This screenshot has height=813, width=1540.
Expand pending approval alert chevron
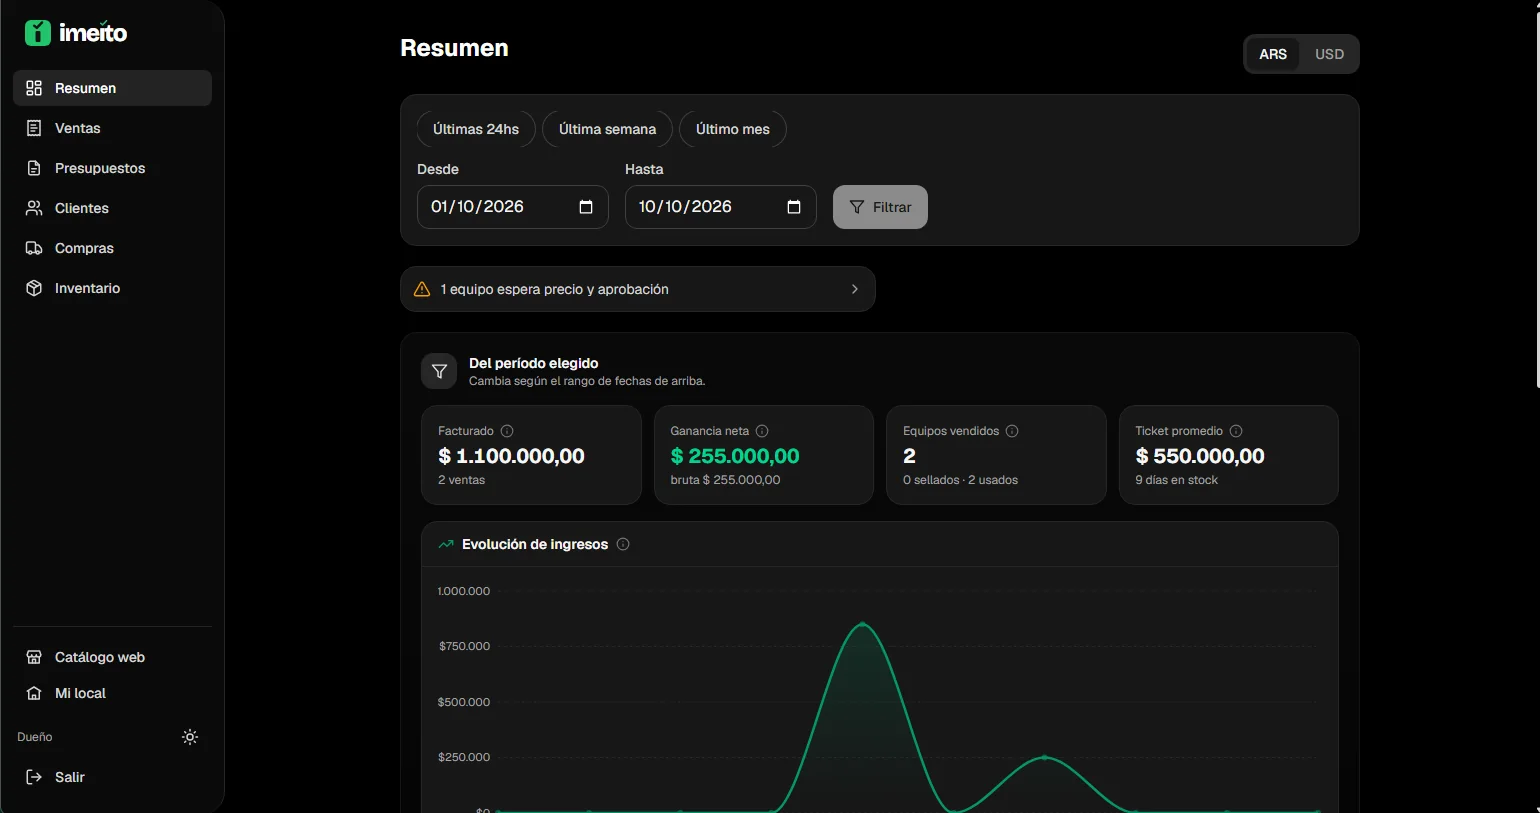(x=854, y=289)
